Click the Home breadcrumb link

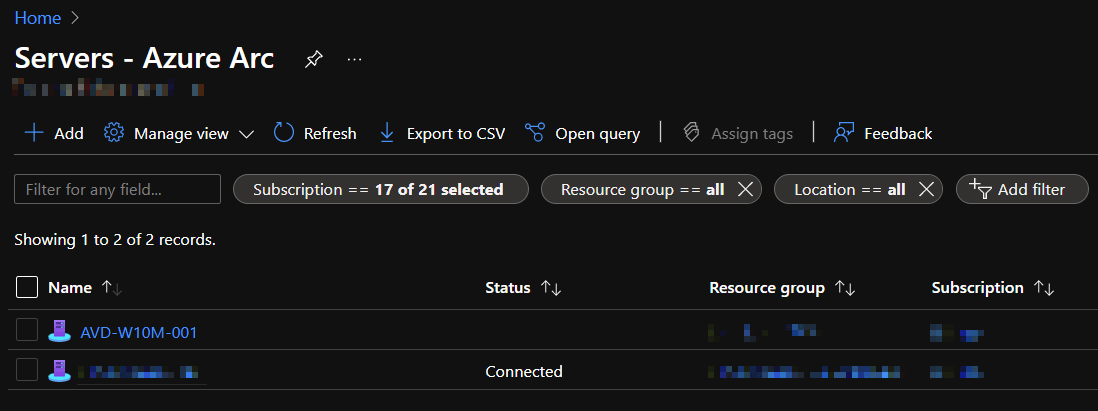click(x=38, y=18)
